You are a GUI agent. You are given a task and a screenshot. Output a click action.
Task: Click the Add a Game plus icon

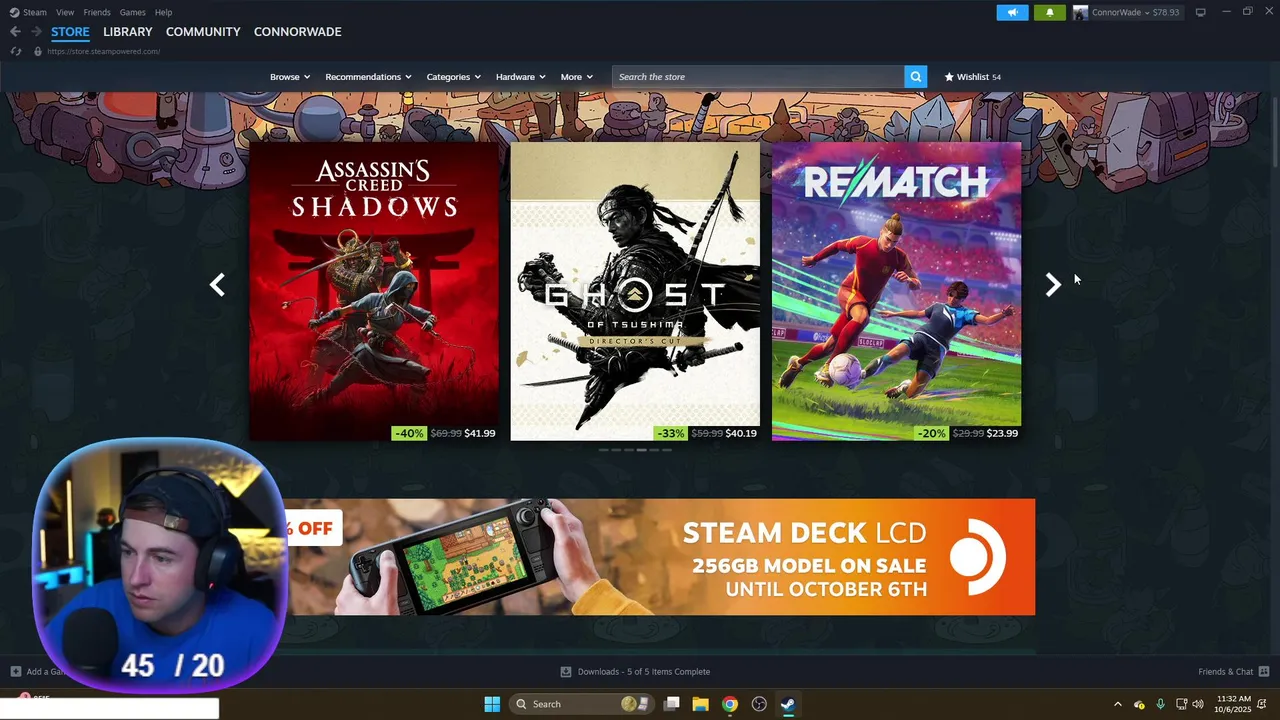tap(15, 672)
